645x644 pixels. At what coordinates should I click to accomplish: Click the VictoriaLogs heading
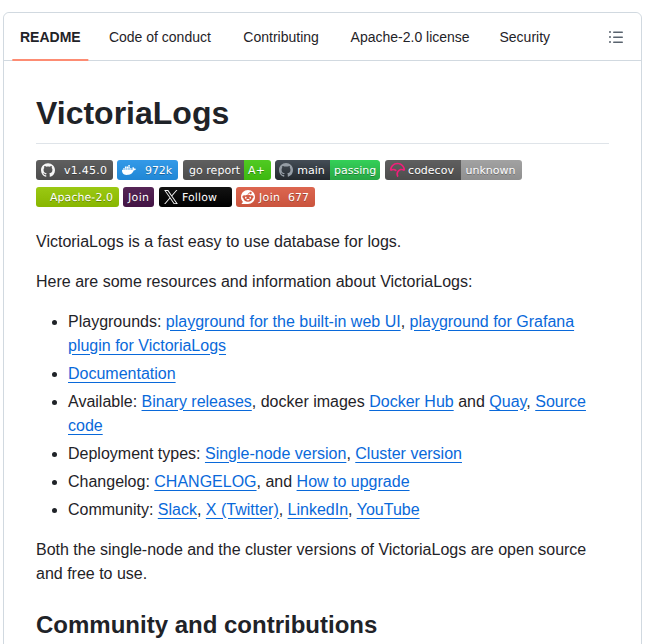[132, 113]
